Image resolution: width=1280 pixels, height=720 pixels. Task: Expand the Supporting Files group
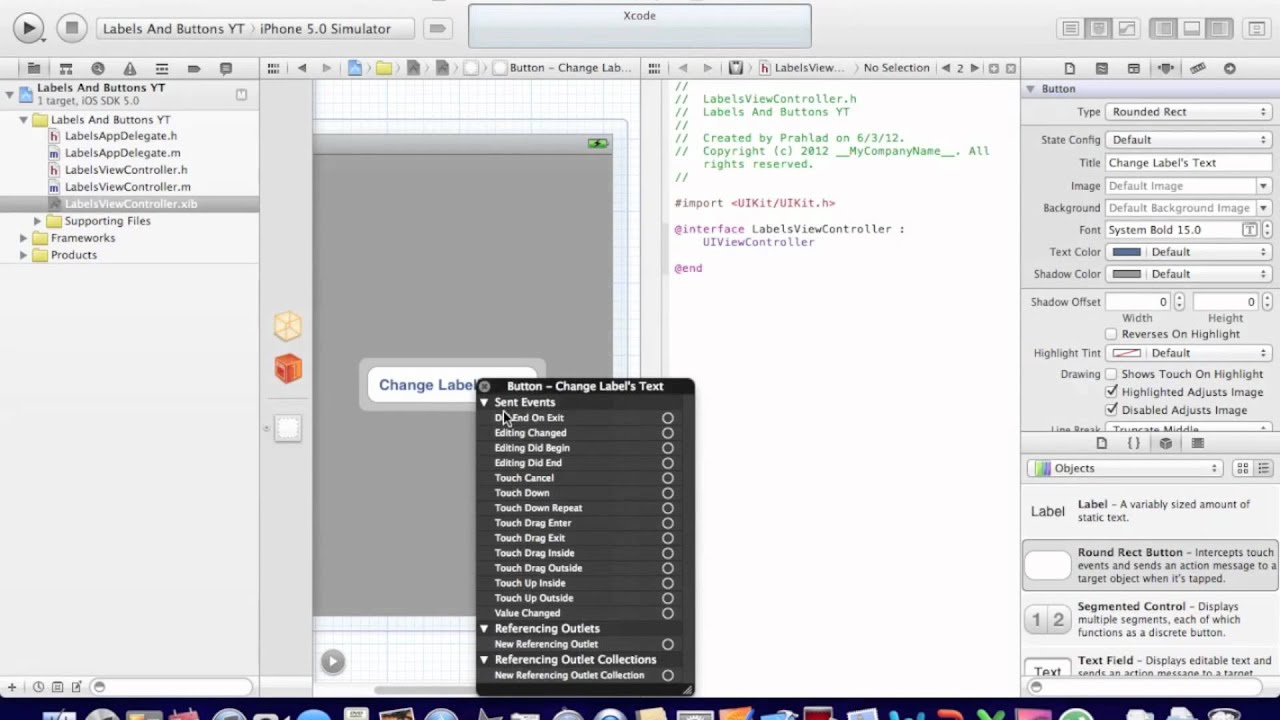[x=38, y=221]
